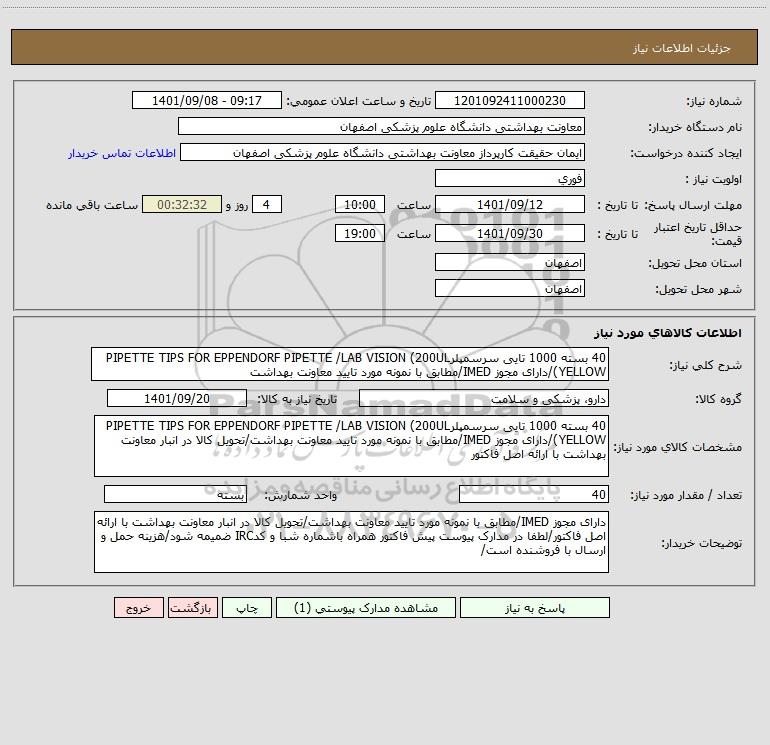
Task: Click the روز و label
Action: [x=237, y=205]
